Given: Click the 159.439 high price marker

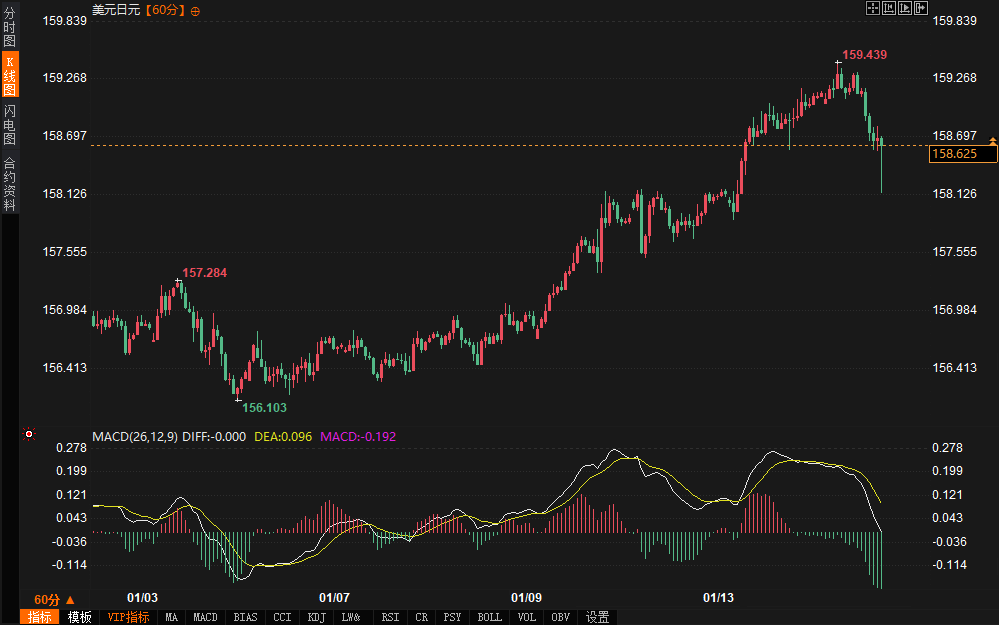Looking at the screenshot, I should [x=864, y=55].
